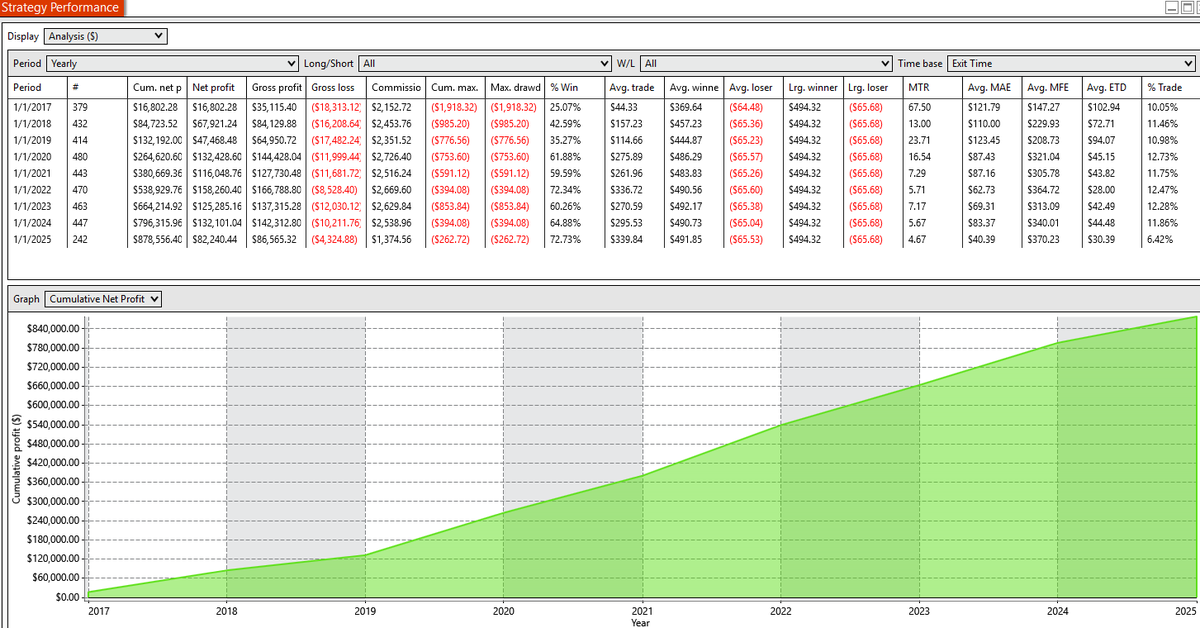The height and width of the screenshot is (628, 1200).
Task: Click the ($985.20) cumulative max drawdown cell
Action: tap(454, 123)
